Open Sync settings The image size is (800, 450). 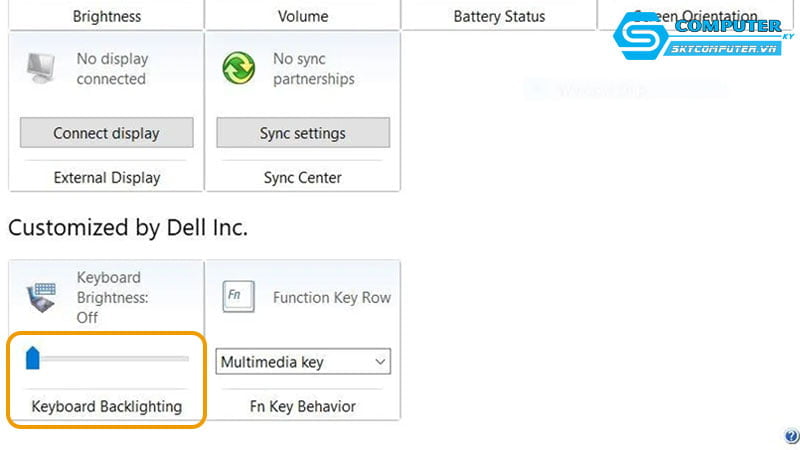tap(302, 133)
